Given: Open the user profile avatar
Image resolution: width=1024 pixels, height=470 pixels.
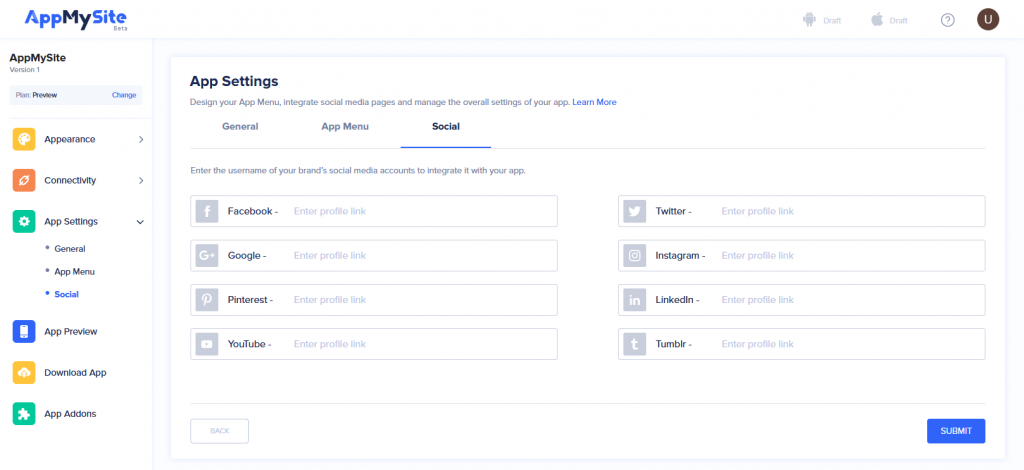Looking at the screenshot, I should pos(988,20).
